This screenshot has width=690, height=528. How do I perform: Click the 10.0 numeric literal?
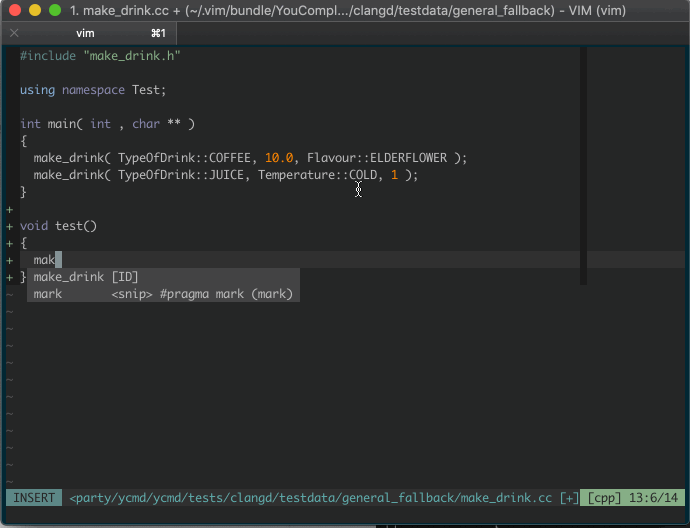(x=279, y=158)
